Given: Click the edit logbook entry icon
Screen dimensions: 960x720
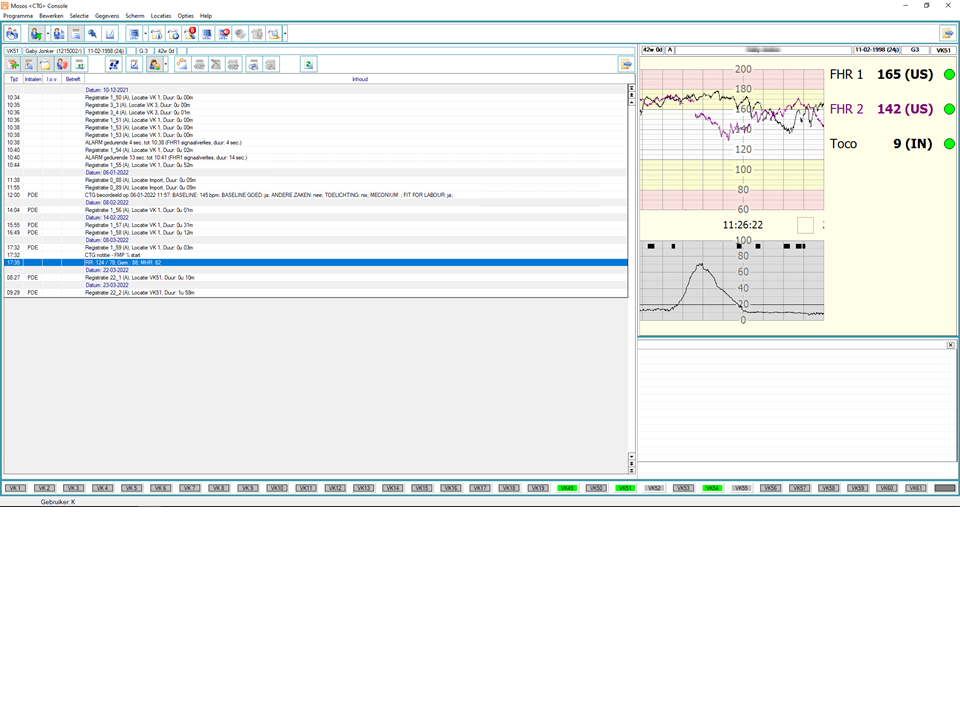Looking at the screenshot, I should (29, 64).
